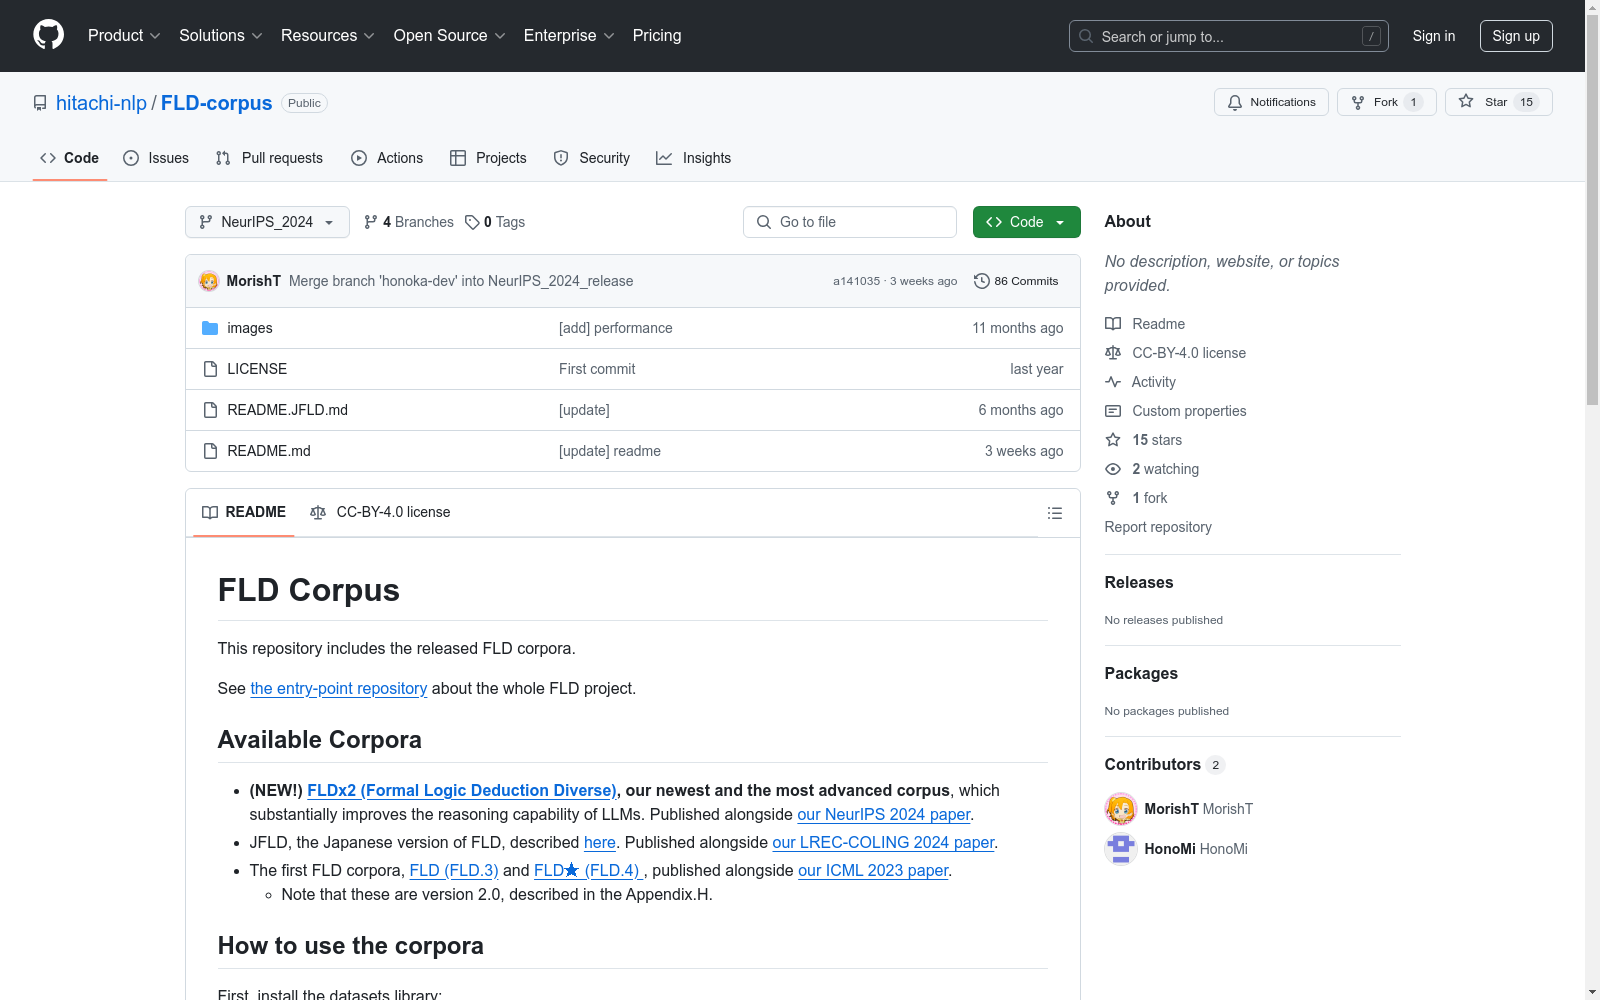Open the README.JFLD.md file
The height and width of the screenshot is (1000, 1600).
tap(288, 410)
